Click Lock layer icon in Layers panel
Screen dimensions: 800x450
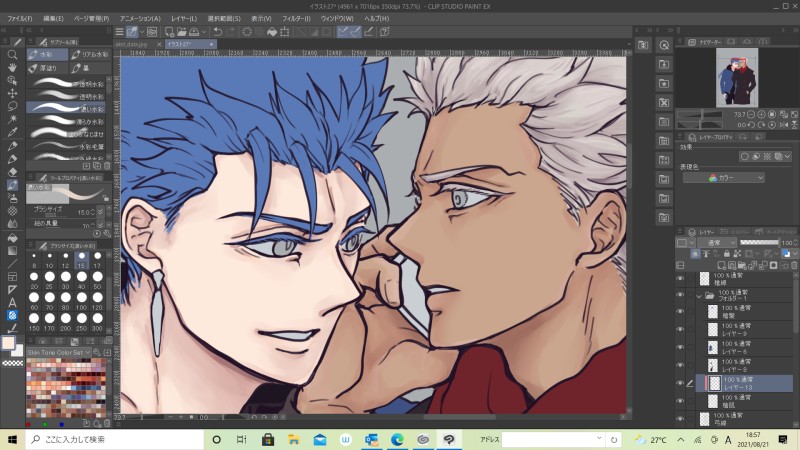(x=727, y=254)
